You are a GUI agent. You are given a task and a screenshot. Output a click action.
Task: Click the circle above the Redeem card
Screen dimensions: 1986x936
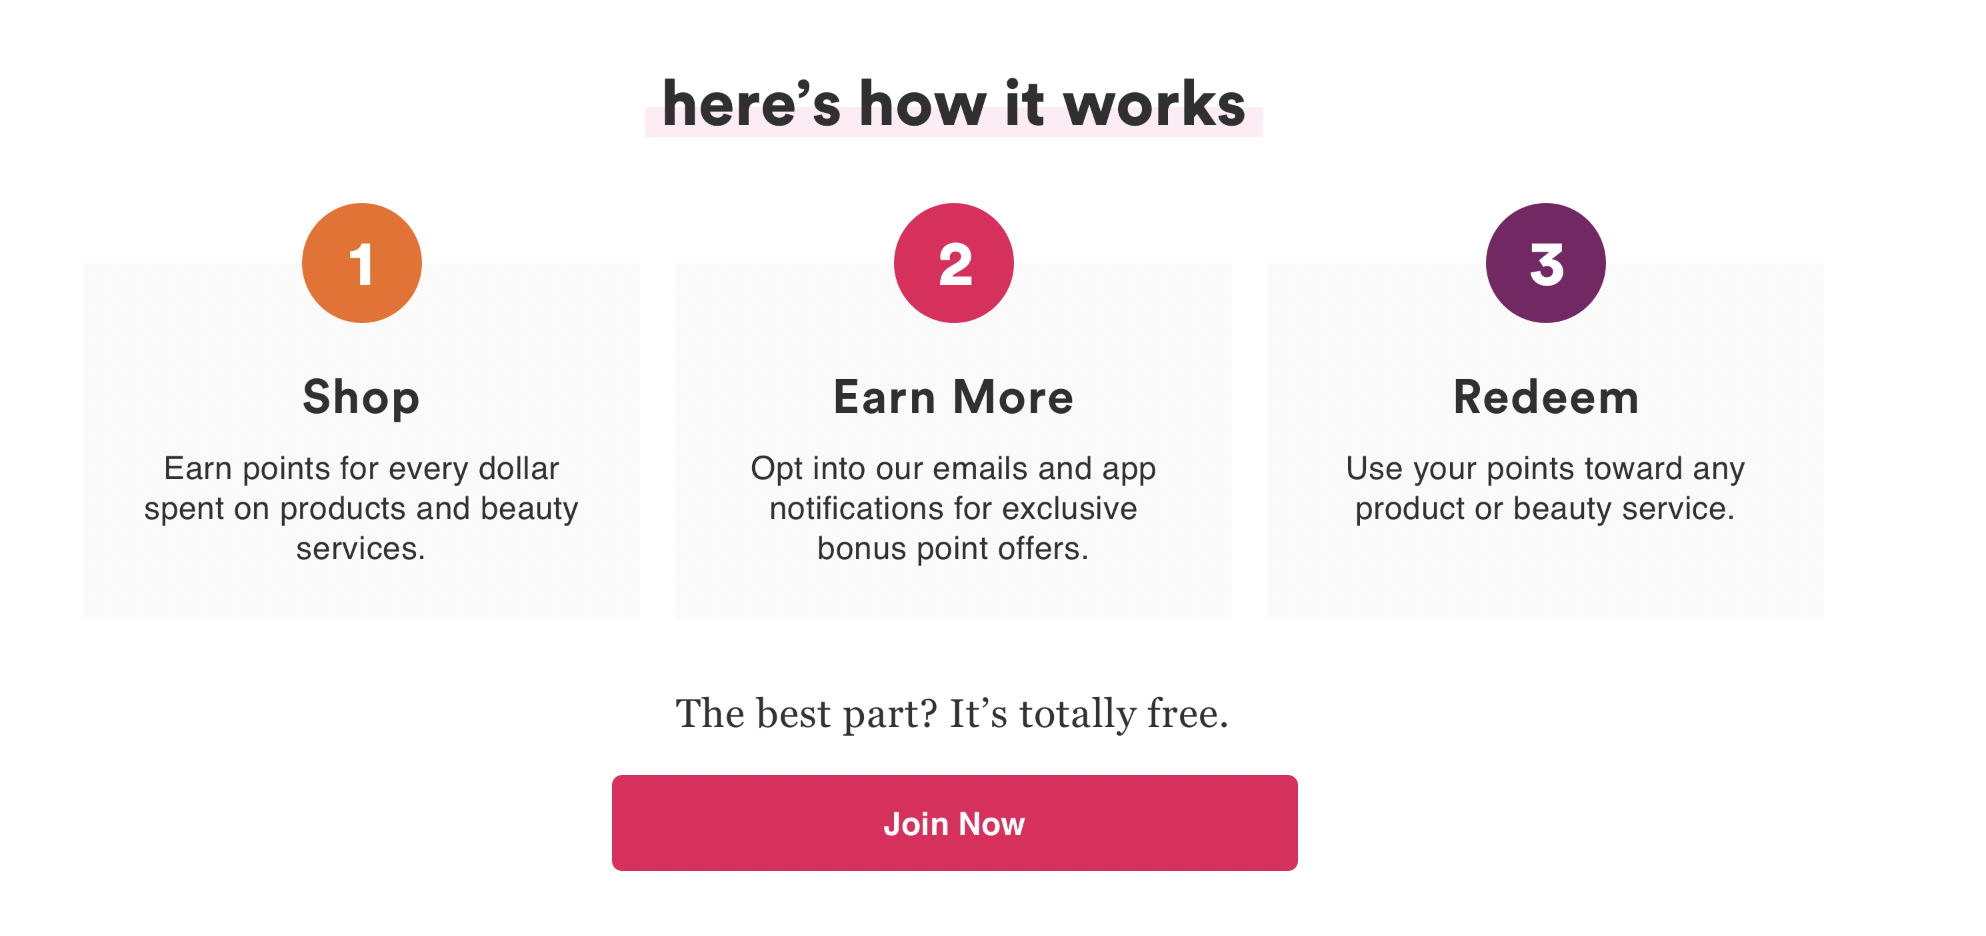(1546, 261)
